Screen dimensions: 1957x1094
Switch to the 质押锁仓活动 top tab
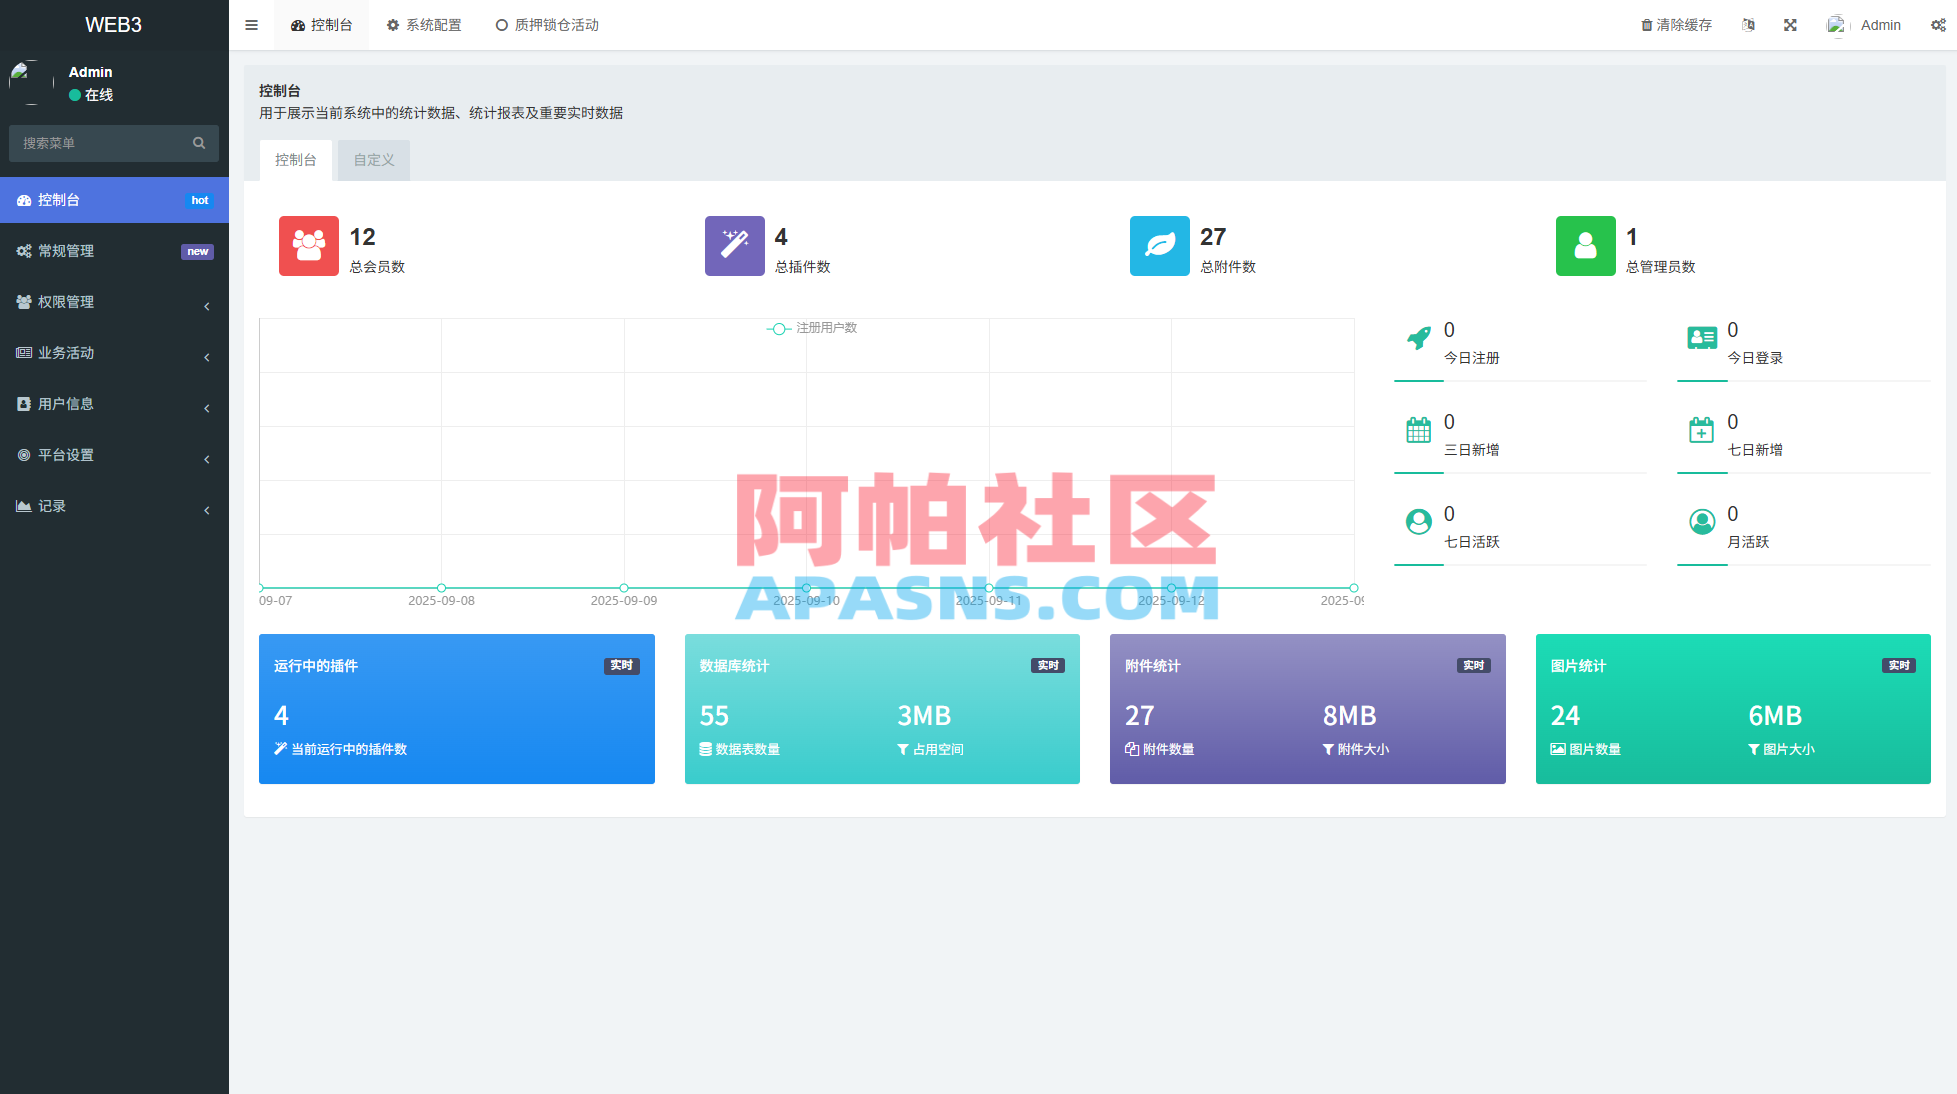(547, 25)
